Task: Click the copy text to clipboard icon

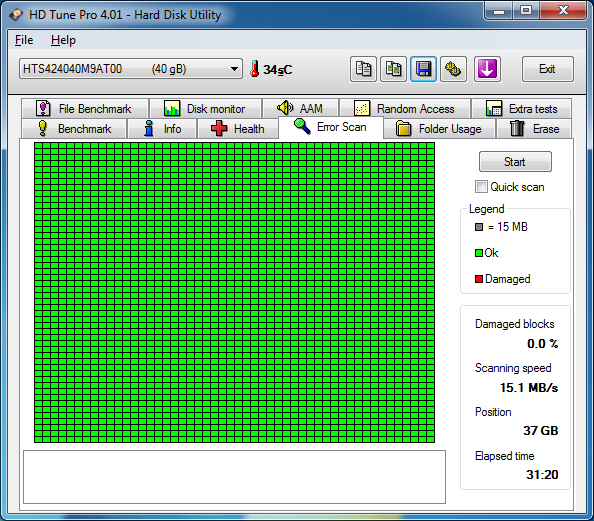Action: [x=363, y=69]
